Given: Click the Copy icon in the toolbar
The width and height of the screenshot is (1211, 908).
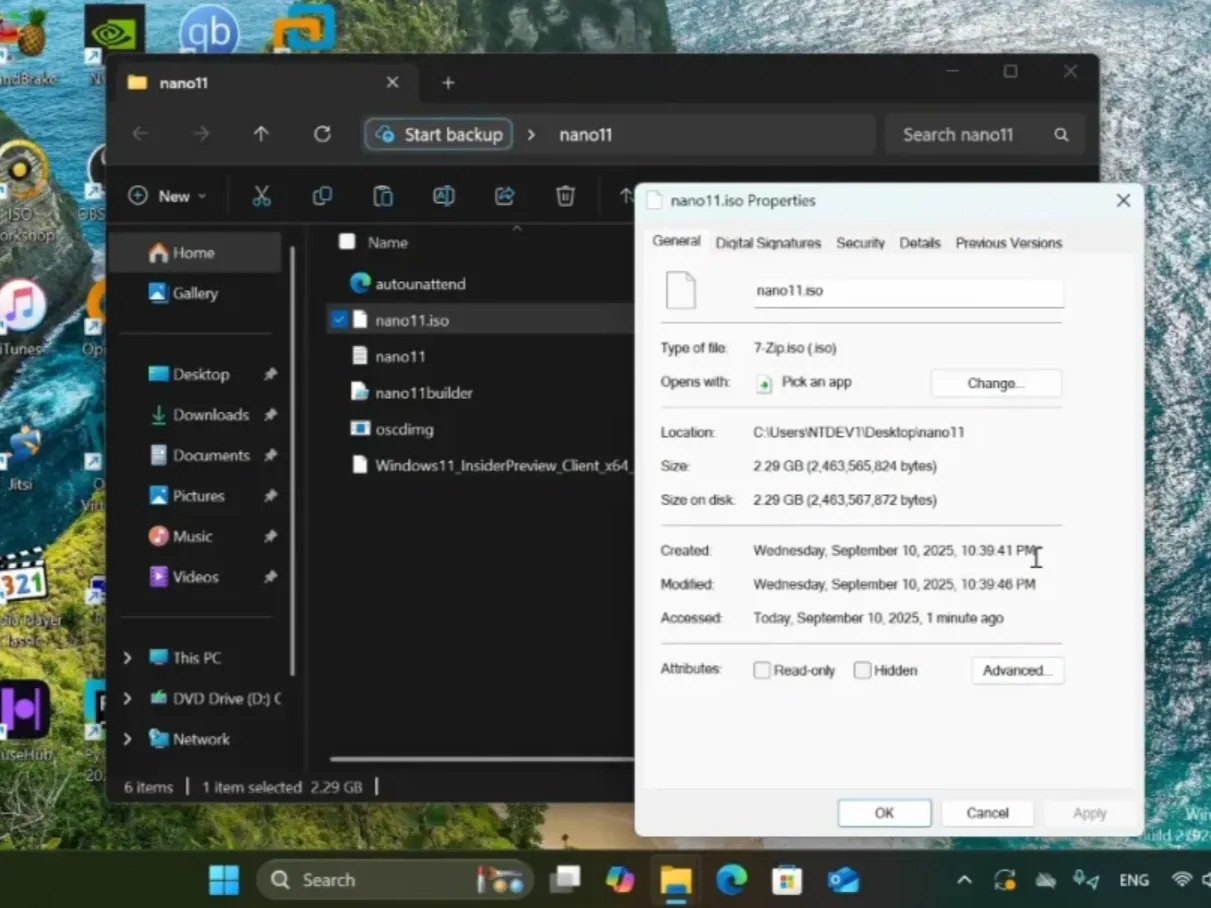Looking at the screenshot, I should click(322, 196).
